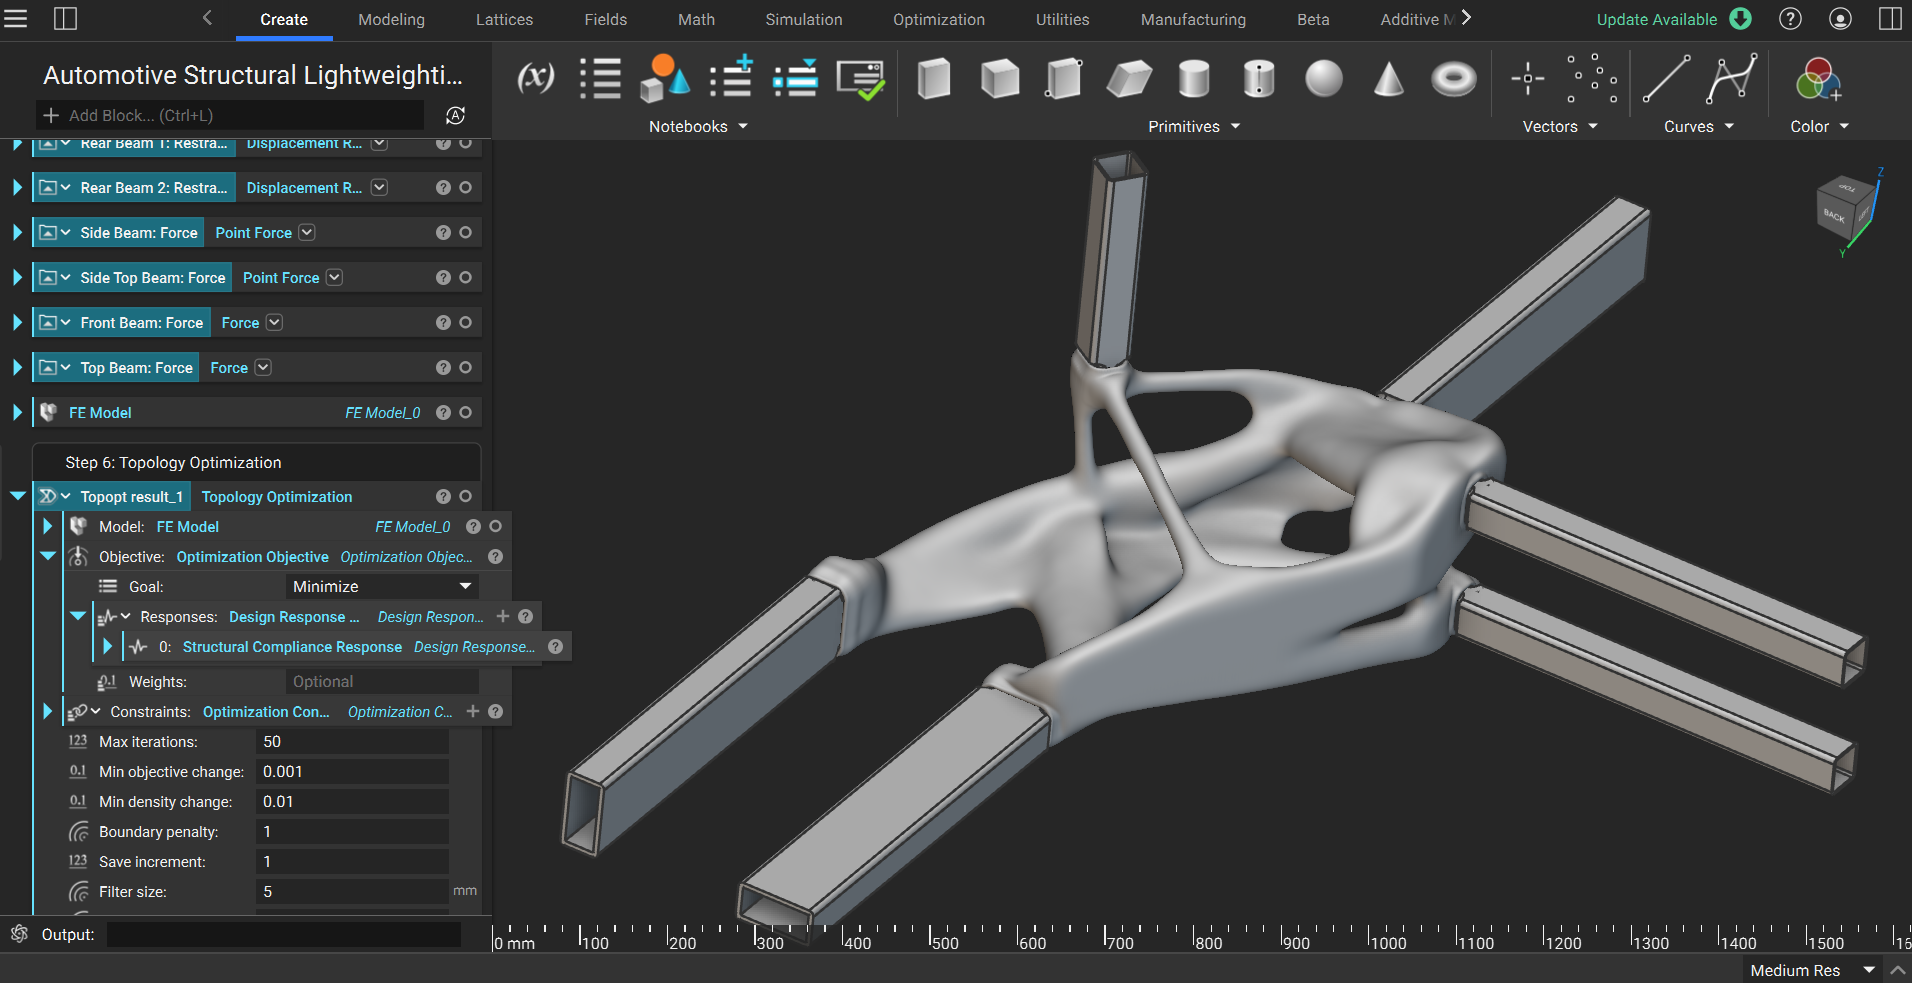
Task: Expand the bottom panel with the chevron
Action: click(1898, 970)
